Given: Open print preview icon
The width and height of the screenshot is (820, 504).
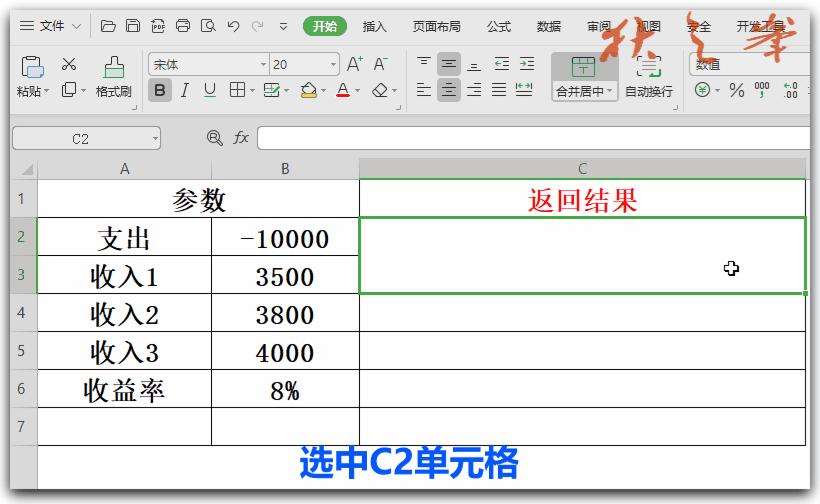Looking at the screenshot, I should [208, 26].
